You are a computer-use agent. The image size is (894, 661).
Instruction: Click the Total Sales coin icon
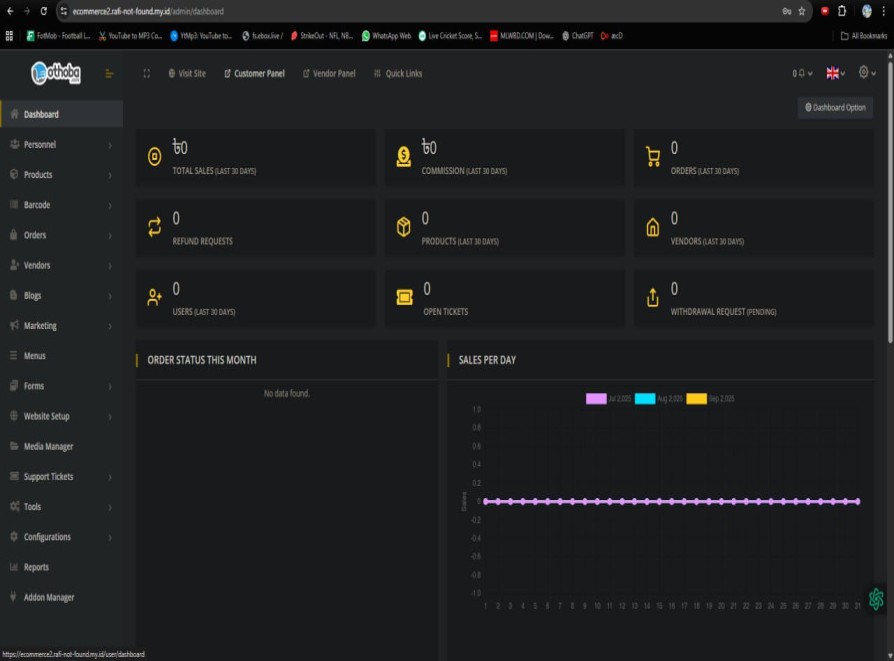coord(155,157)
